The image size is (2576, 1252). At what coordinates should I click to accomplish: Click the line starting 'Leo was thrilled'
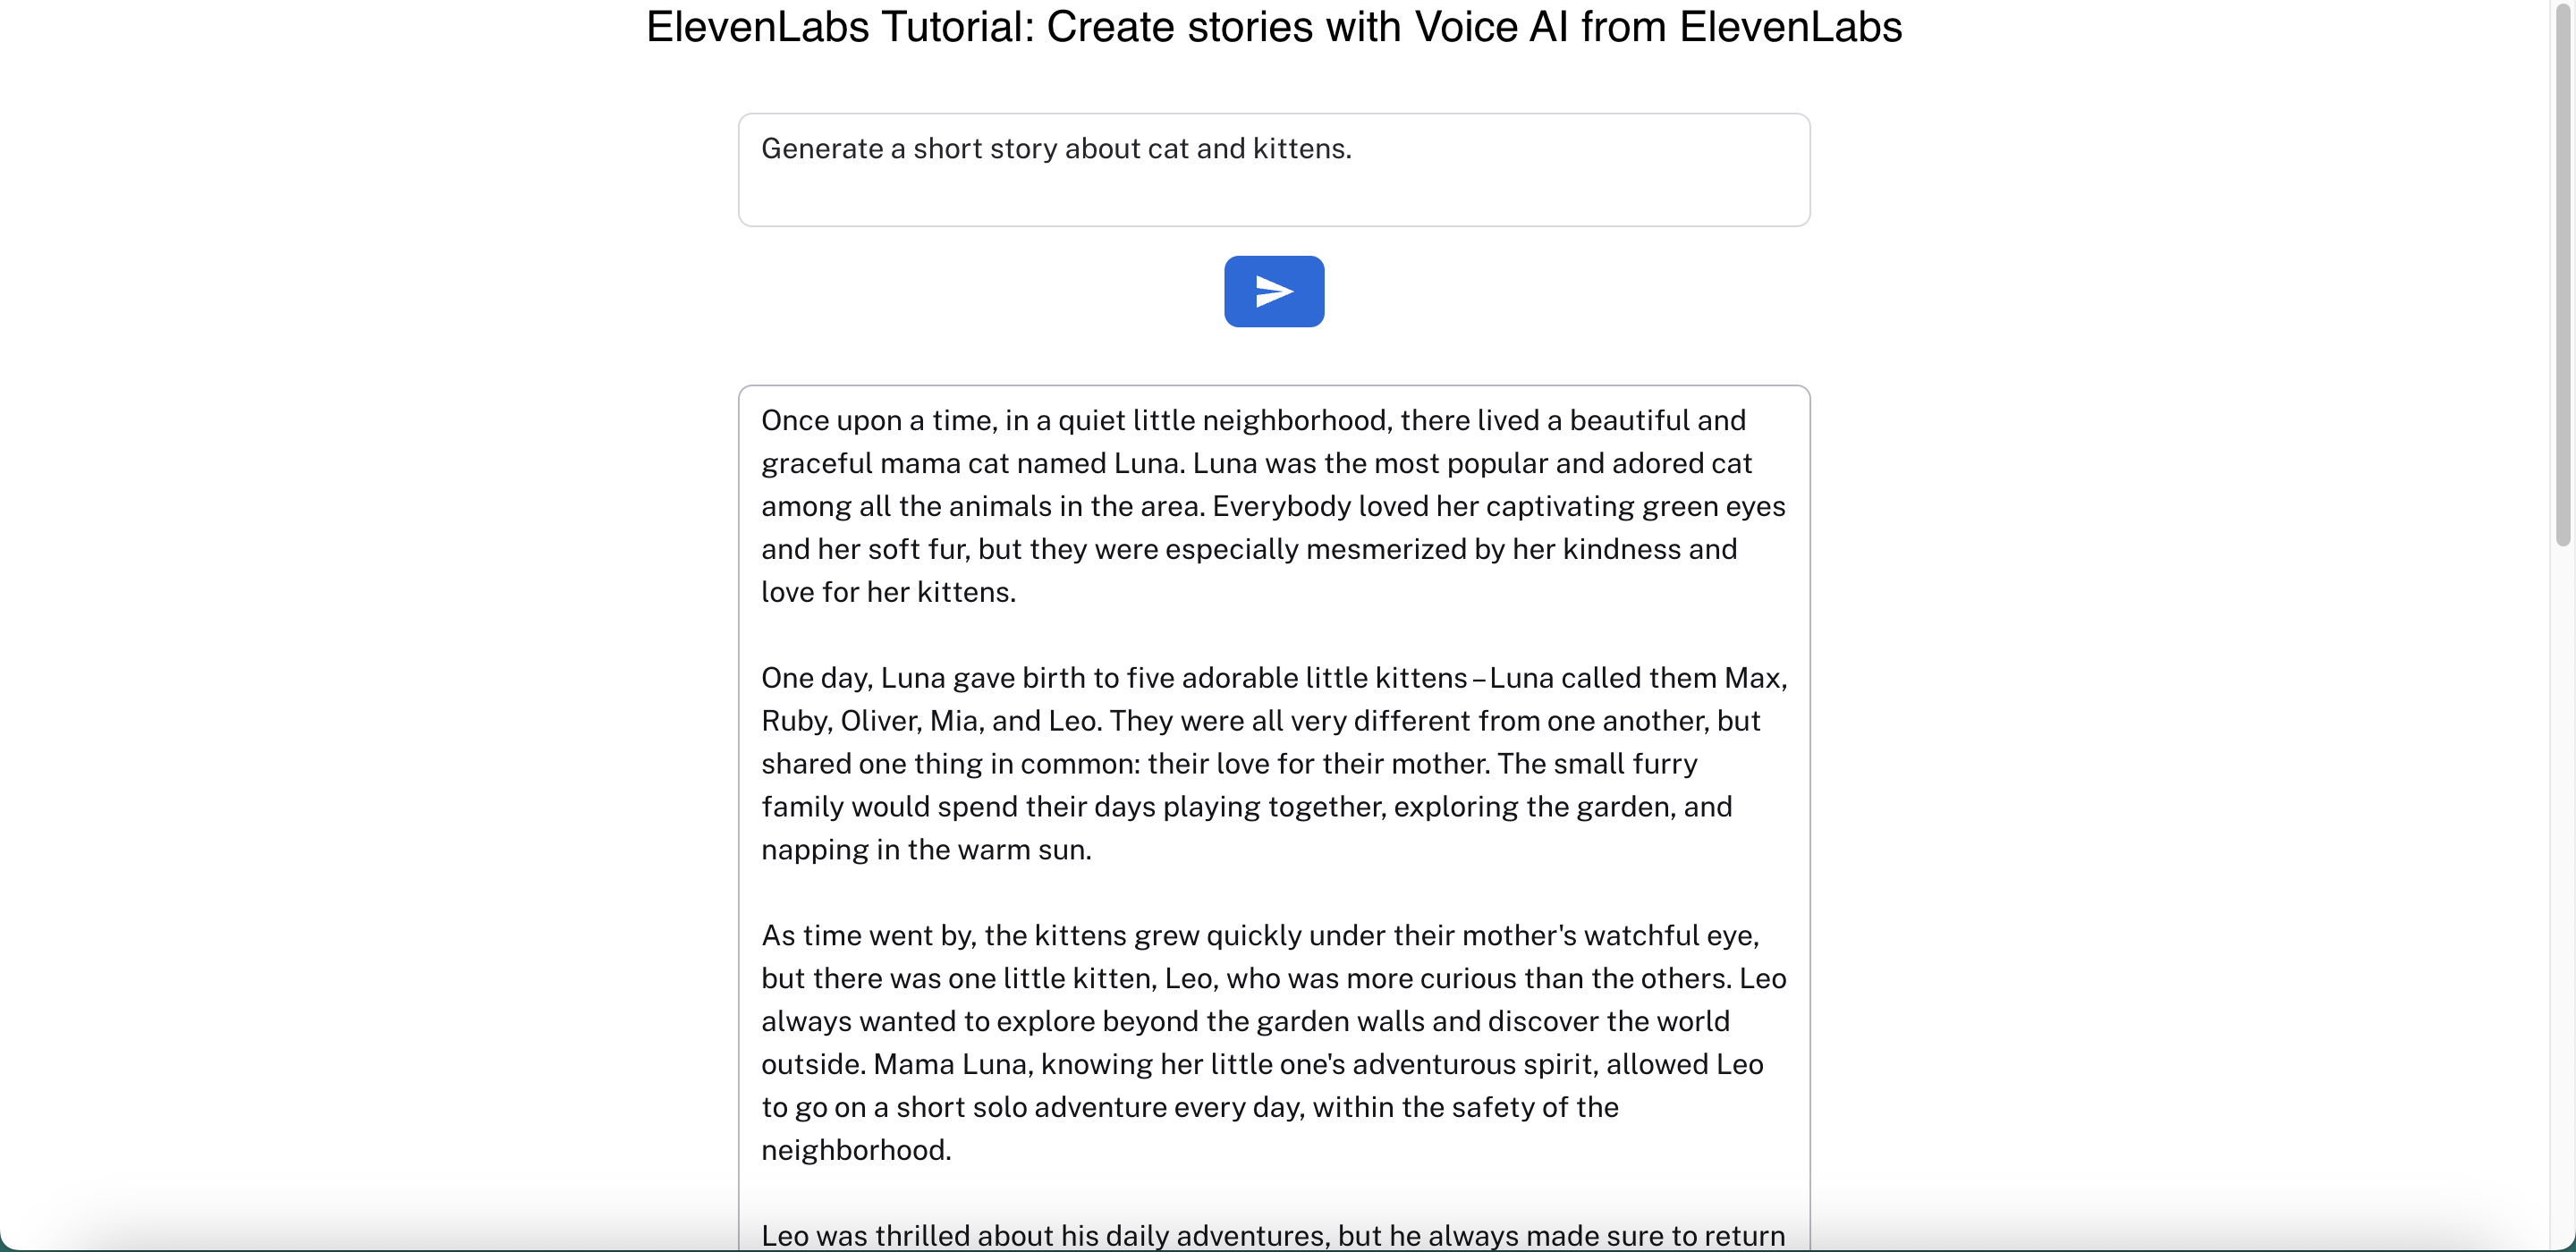click(1272, 1236)
